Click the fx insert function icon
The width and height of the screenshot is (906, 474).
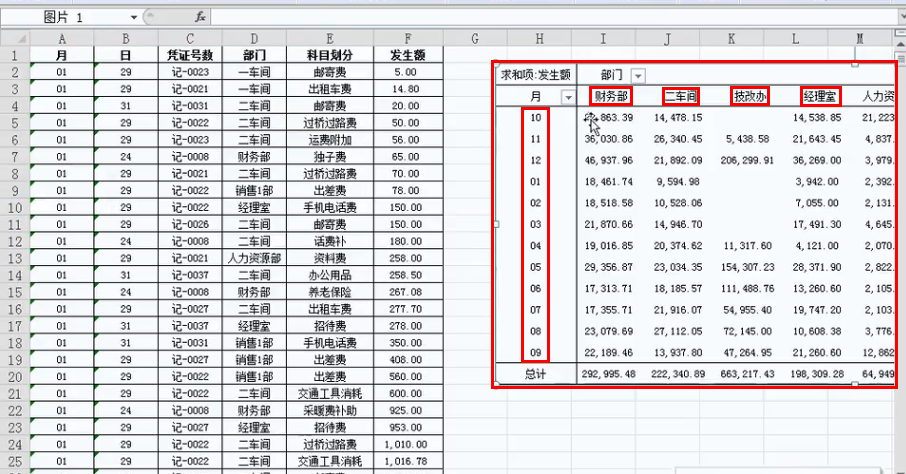(200, 17)
